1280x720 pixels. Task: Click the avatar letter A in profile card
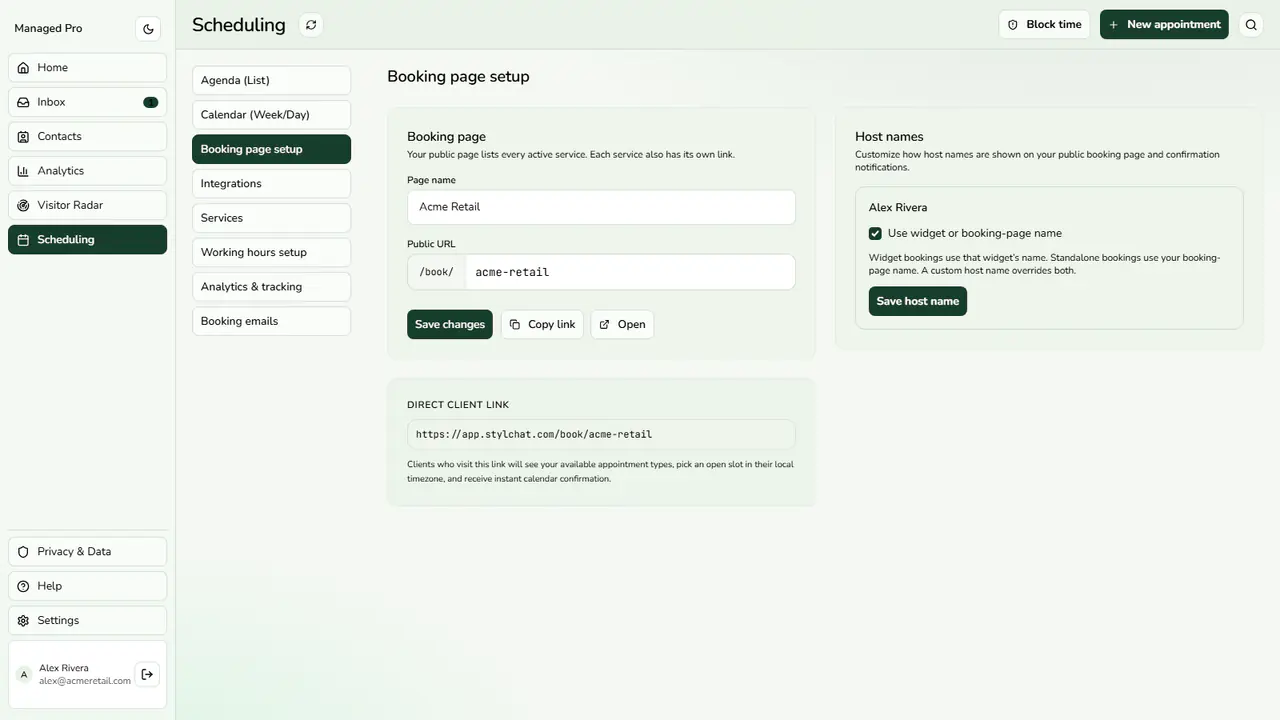click(x=24, y=675)
